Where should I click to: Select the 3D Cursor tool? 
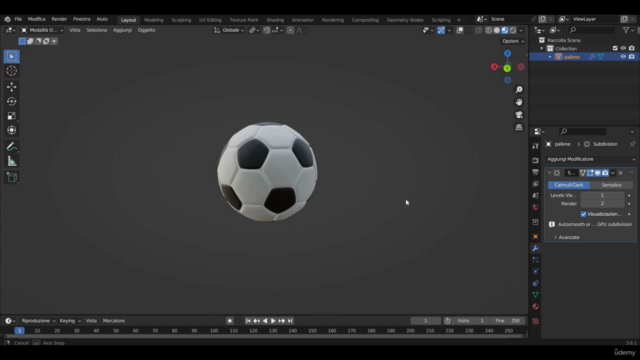coord(11,71)
